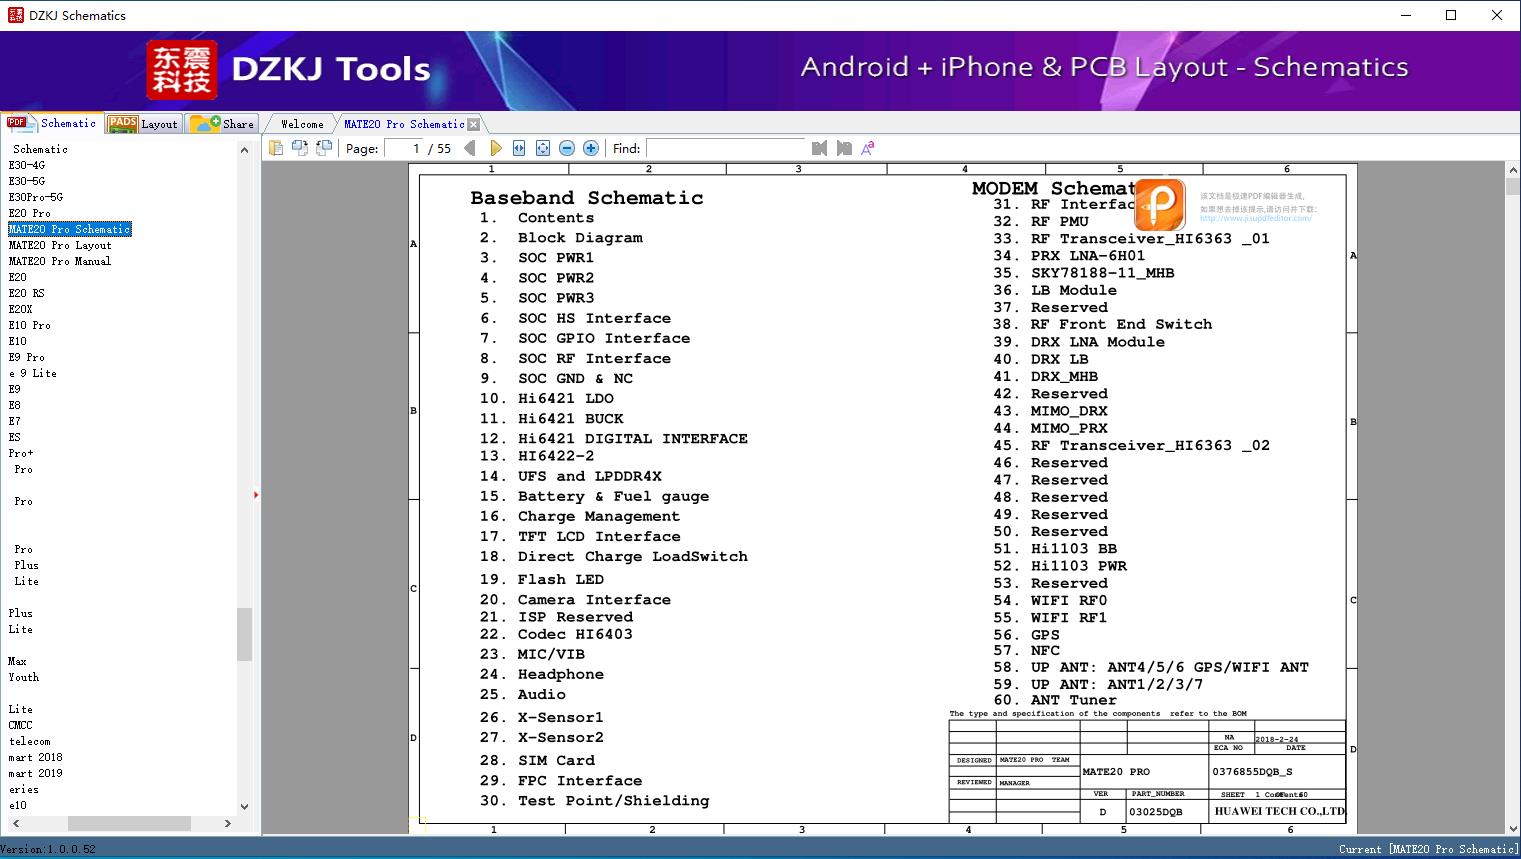The height and width of the screenshot is (859, 1521).
Task: Click the copy pages icon in toolbar
Action: click(x=276, y=148)
